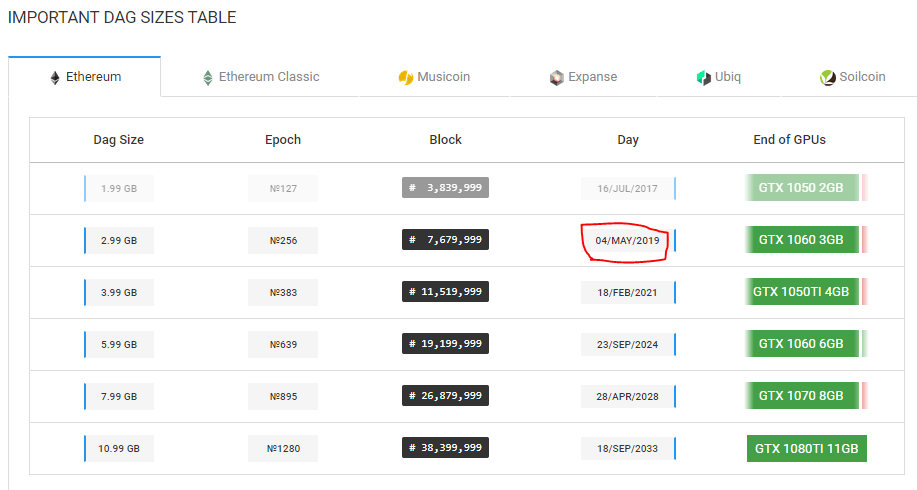Click the 18/FEB/2021 date cell
917x490 pixels.
point(628,292)
